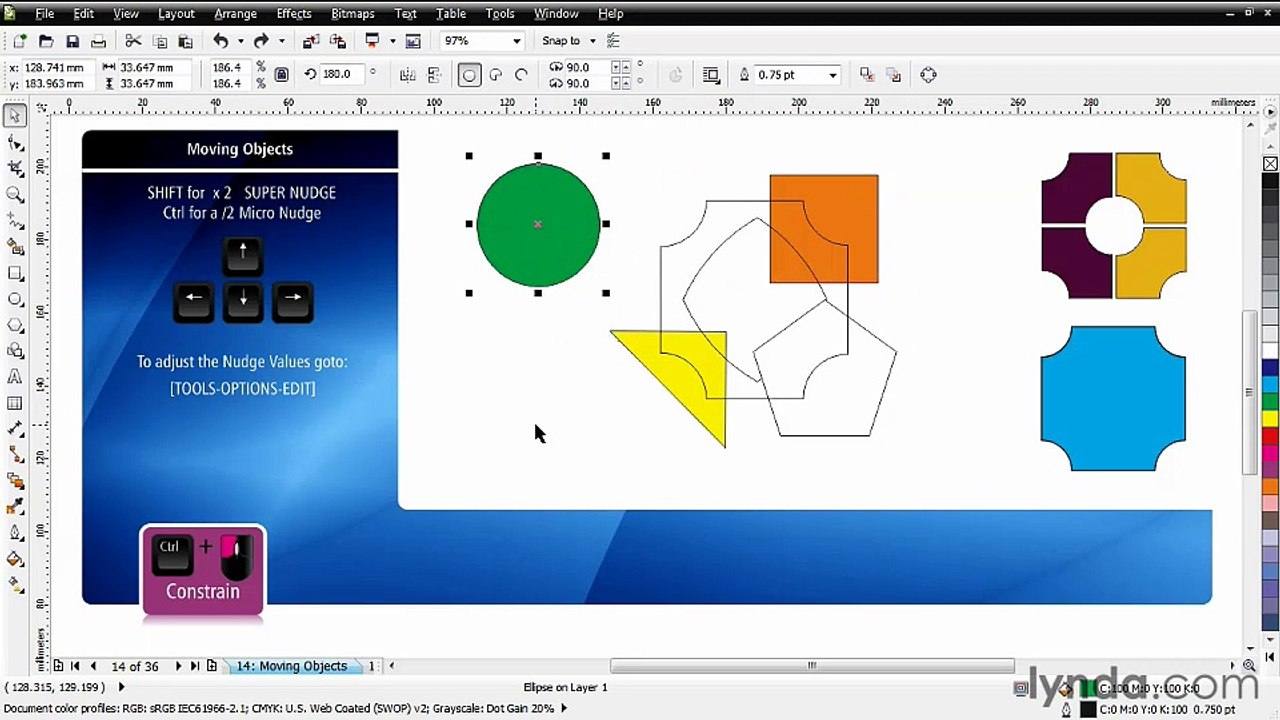1280x720 pixels.
Task: Open the Tools menu
Action: click(500, 14)
